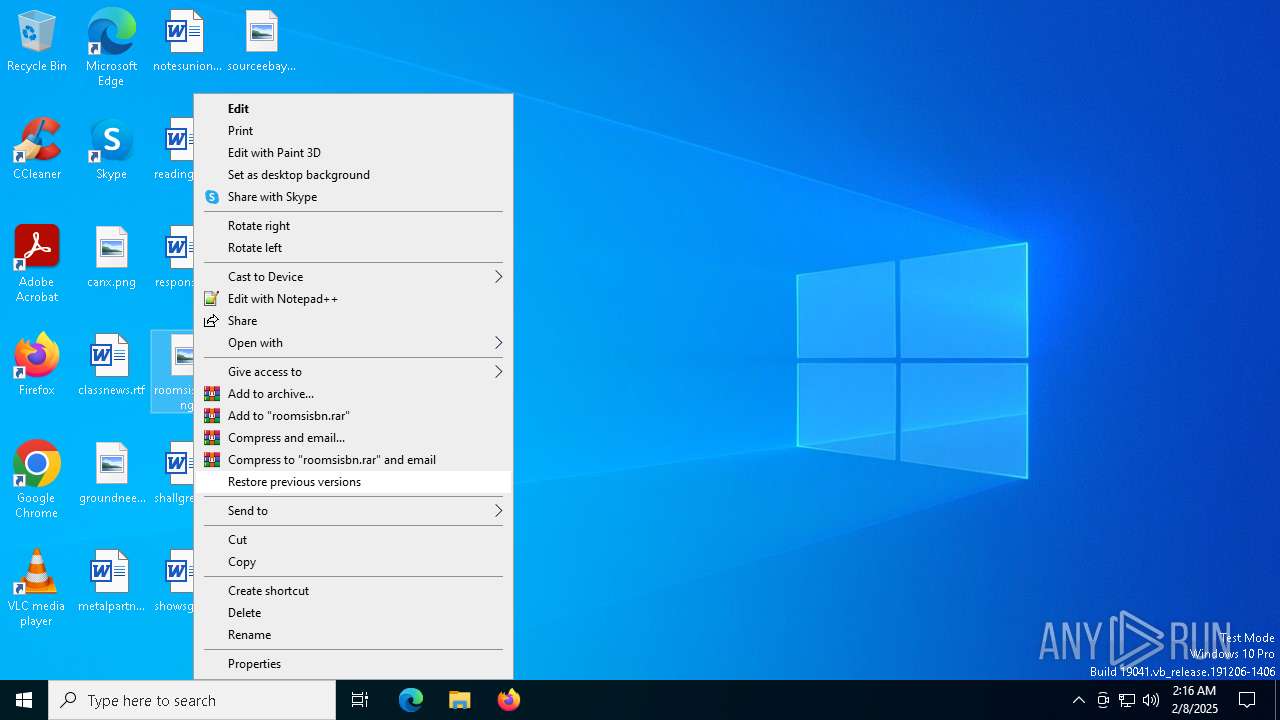
Task: Choose Set as desktop background
Action: tap(353, 175)
